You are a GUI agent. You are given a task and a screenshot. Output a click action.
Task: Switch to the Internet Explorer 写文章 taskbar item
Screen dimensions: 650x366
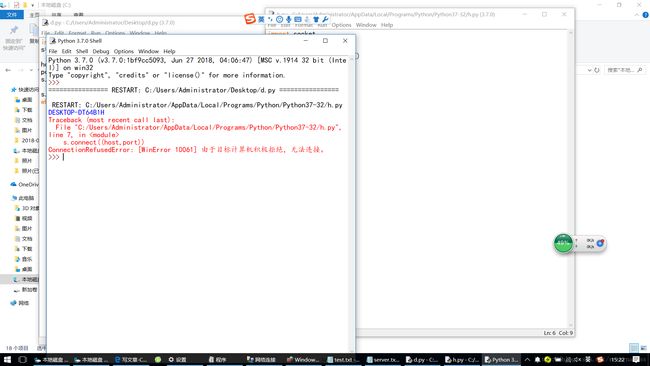pyautogui.click(x=131, y=360)
